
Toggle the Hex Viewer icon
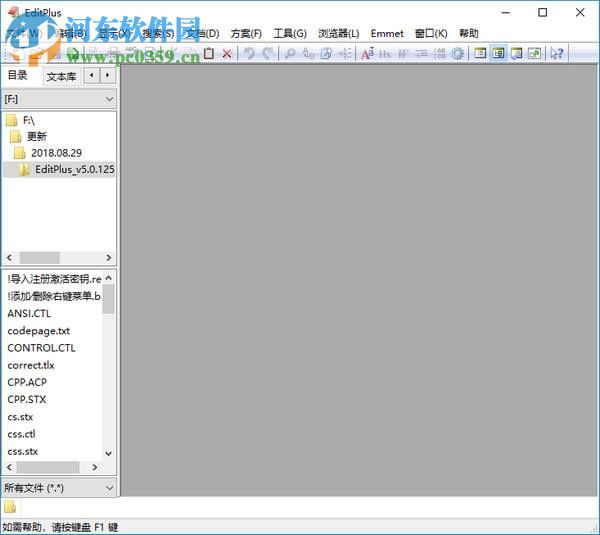tap(385, 54)
